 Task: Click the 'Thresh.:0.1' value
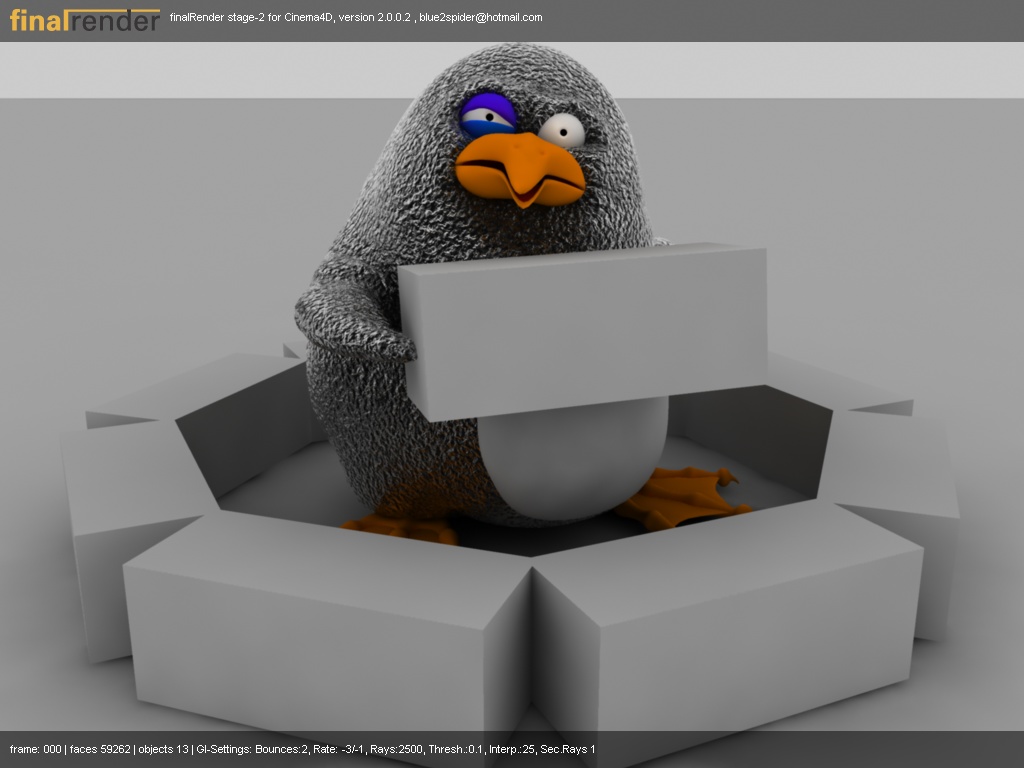coord(456,749)
